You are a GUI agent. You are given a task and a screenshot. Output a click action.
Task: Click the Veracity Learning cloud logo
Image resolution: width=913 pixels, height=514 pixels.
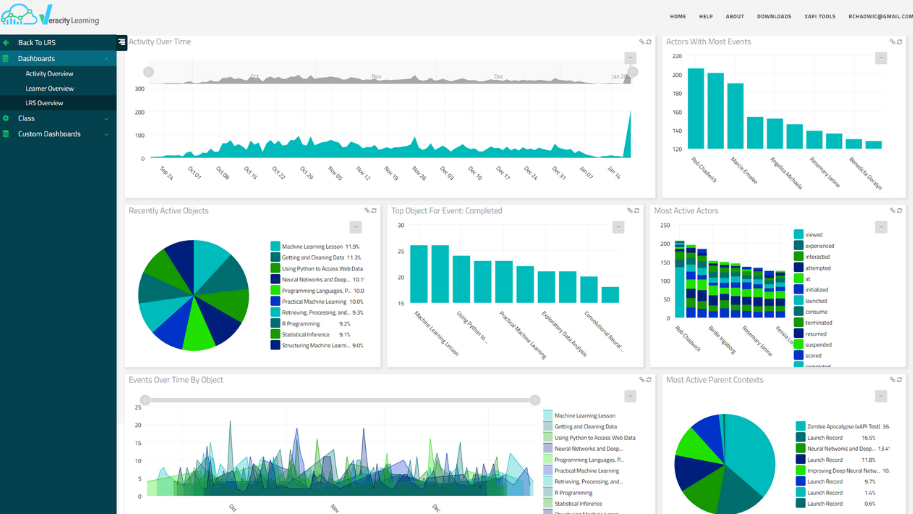point(19,15)
